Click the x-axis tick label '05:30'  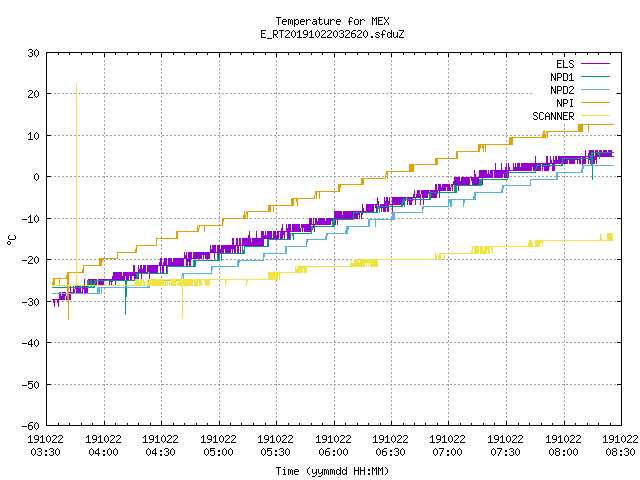tap(276, 452)
